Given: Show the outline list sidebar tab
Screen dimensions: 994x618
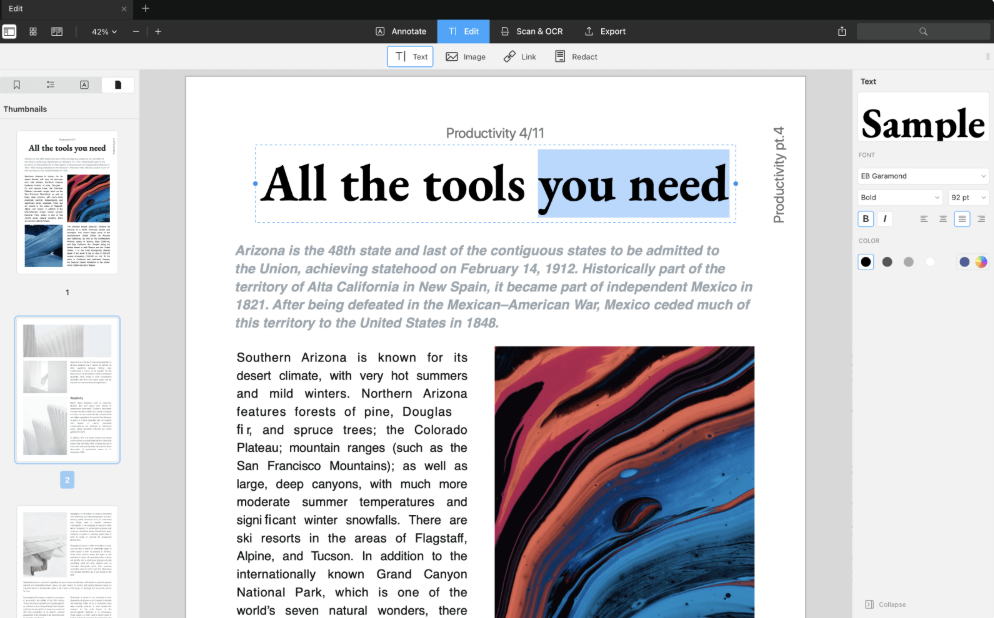Looking at the screenshot, I should pyautogui.click(x=50, y=85).
